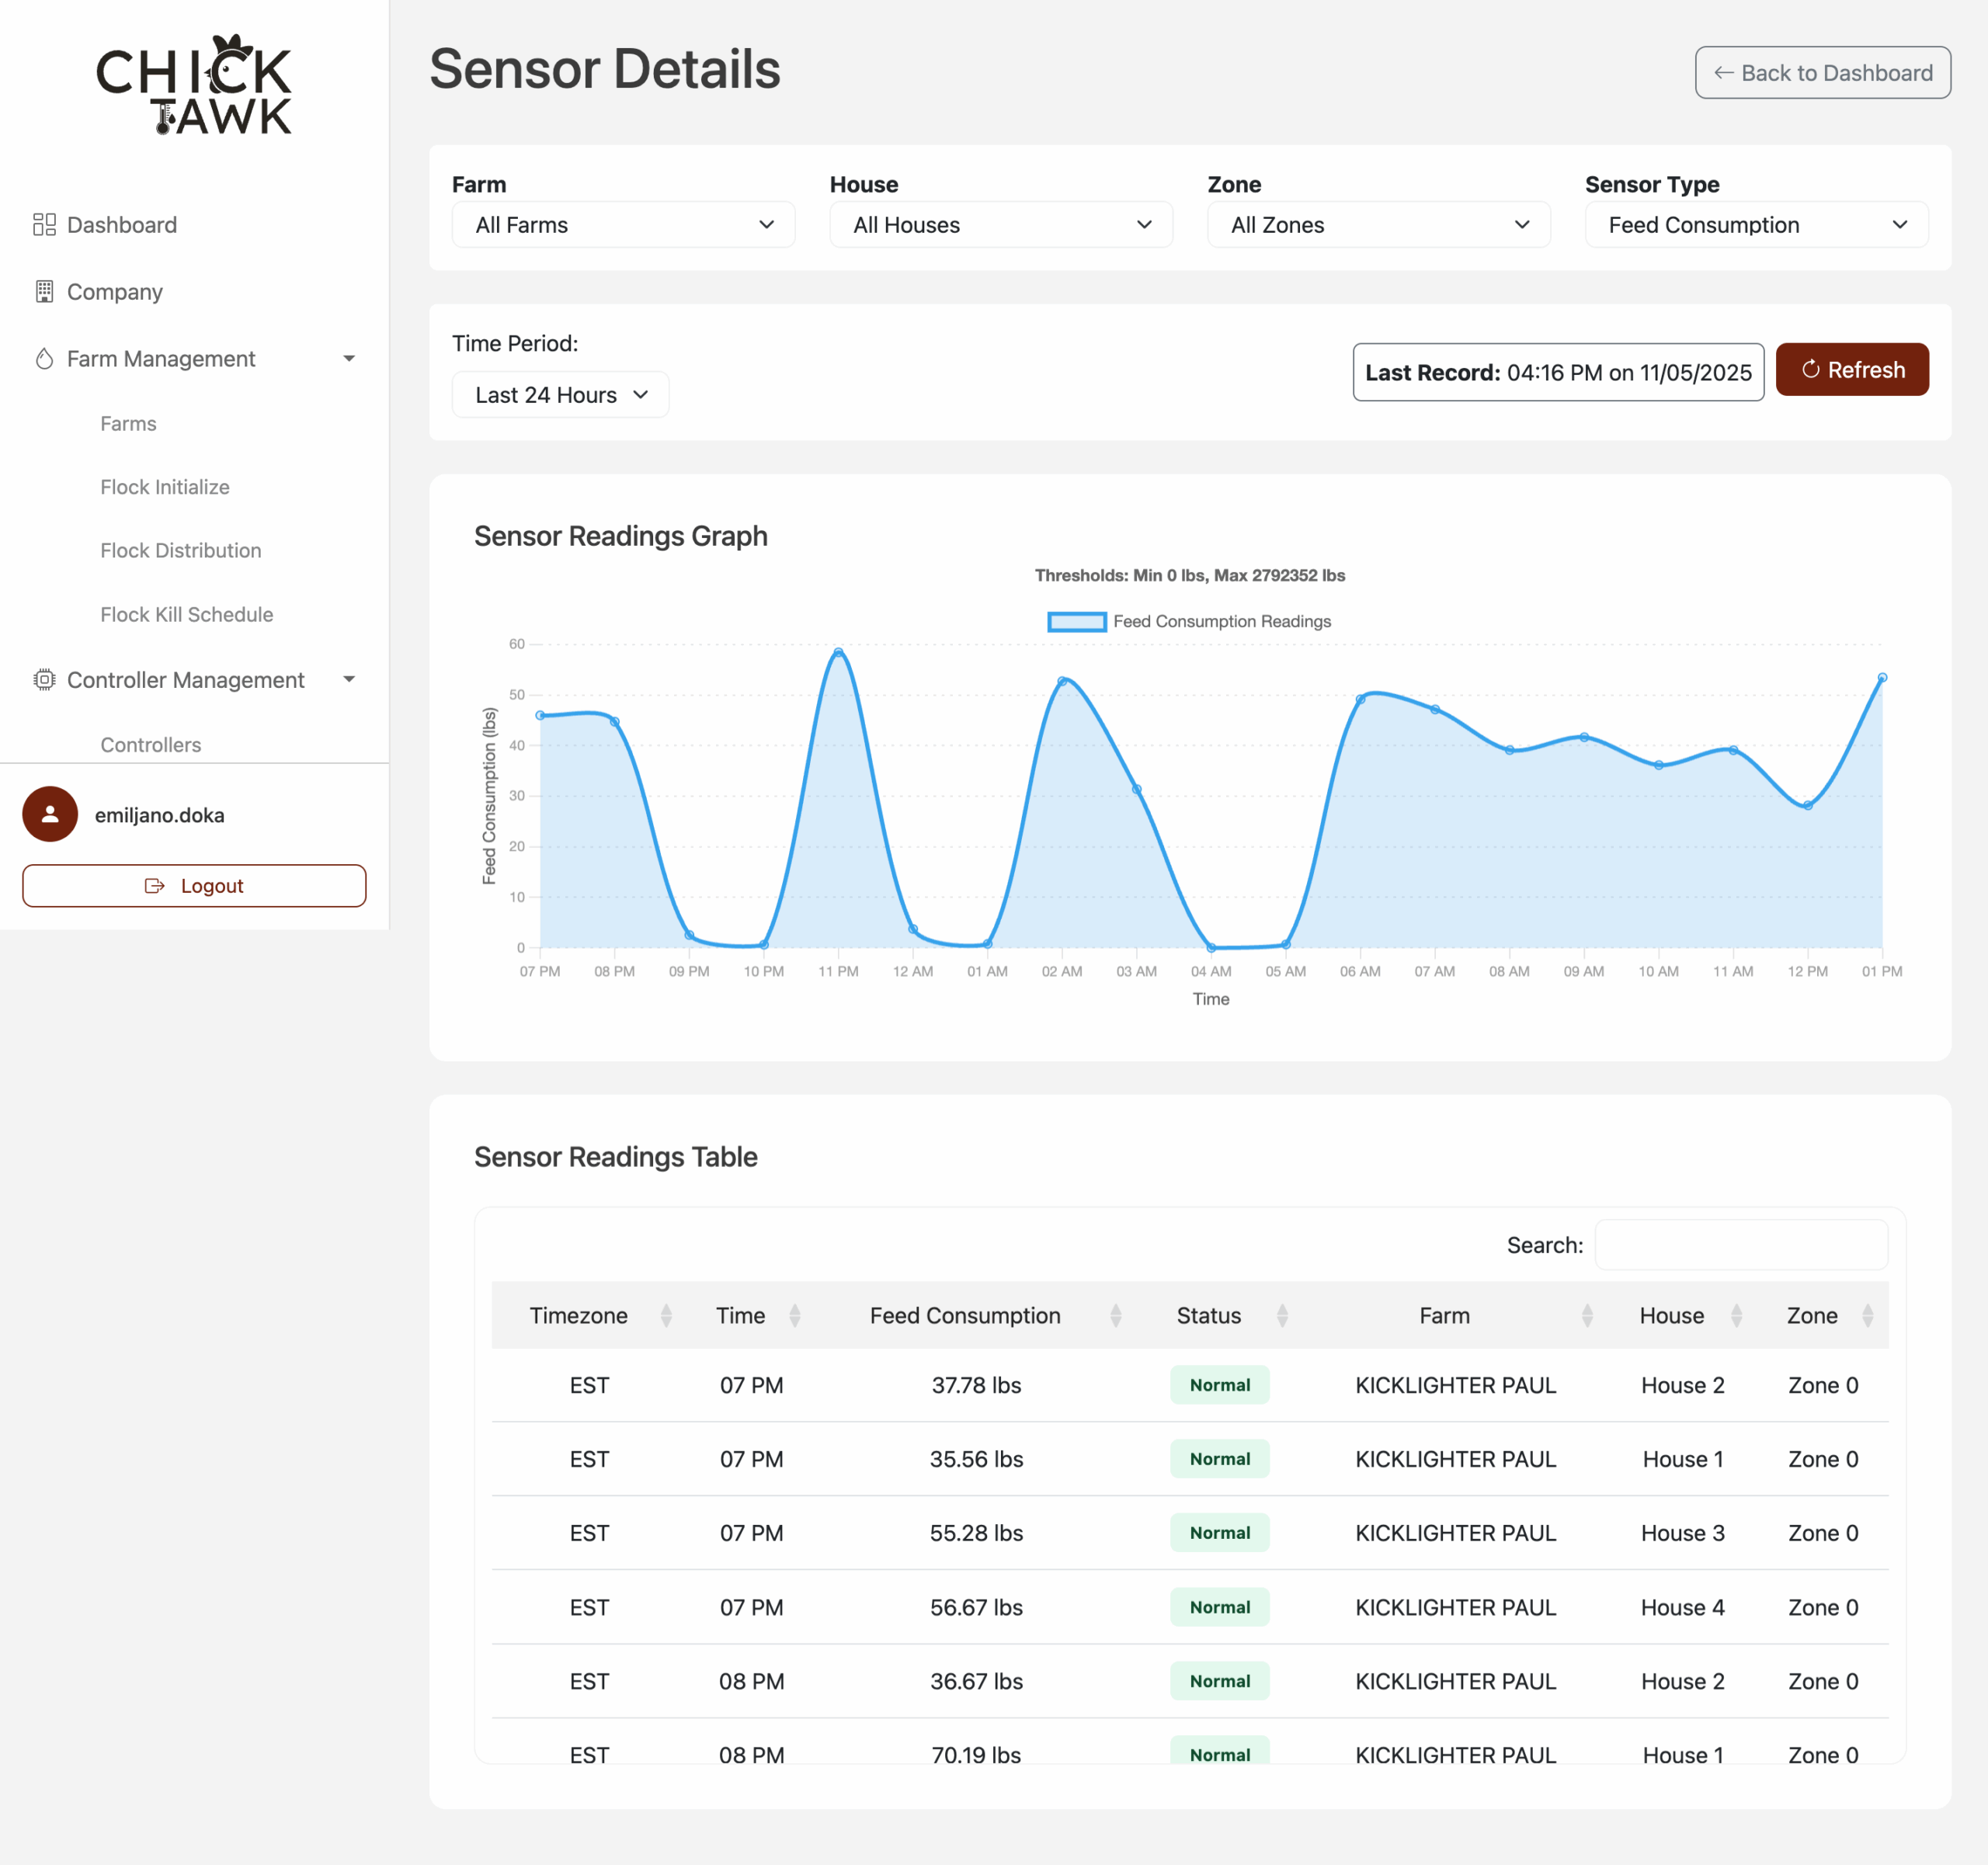Sort table by Timezone column arrows
Screen dimensions: 1988x1865
click(666, 1316)
